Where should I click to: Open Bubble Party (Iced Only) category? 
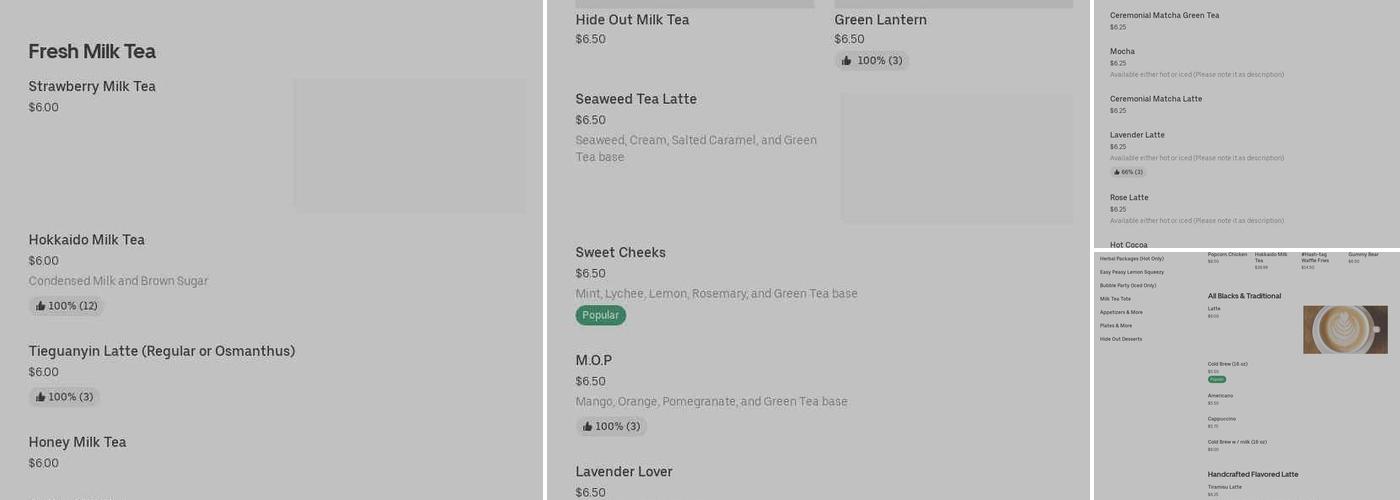(1127, 285)
